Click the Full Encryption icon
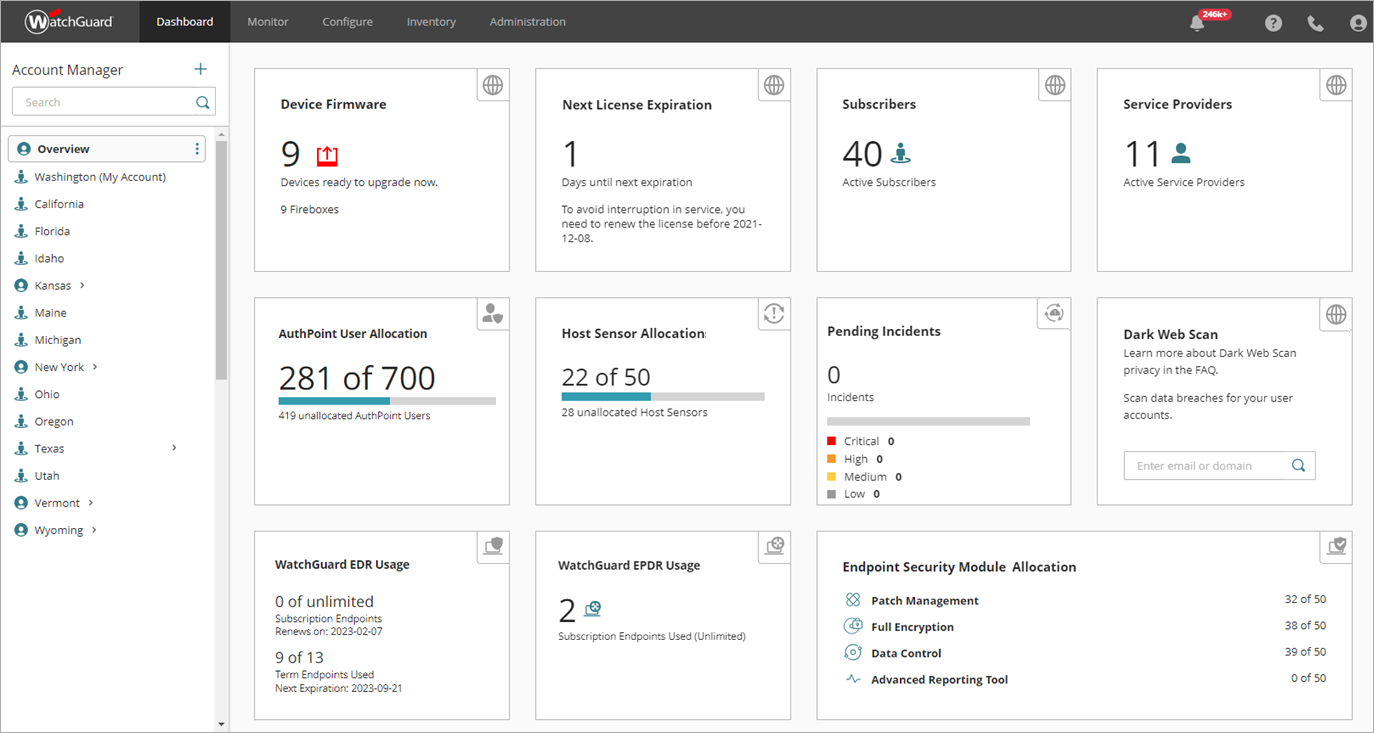Viewport: 1374px width, 733px height. pyautogui.click(x=853, y=626)
